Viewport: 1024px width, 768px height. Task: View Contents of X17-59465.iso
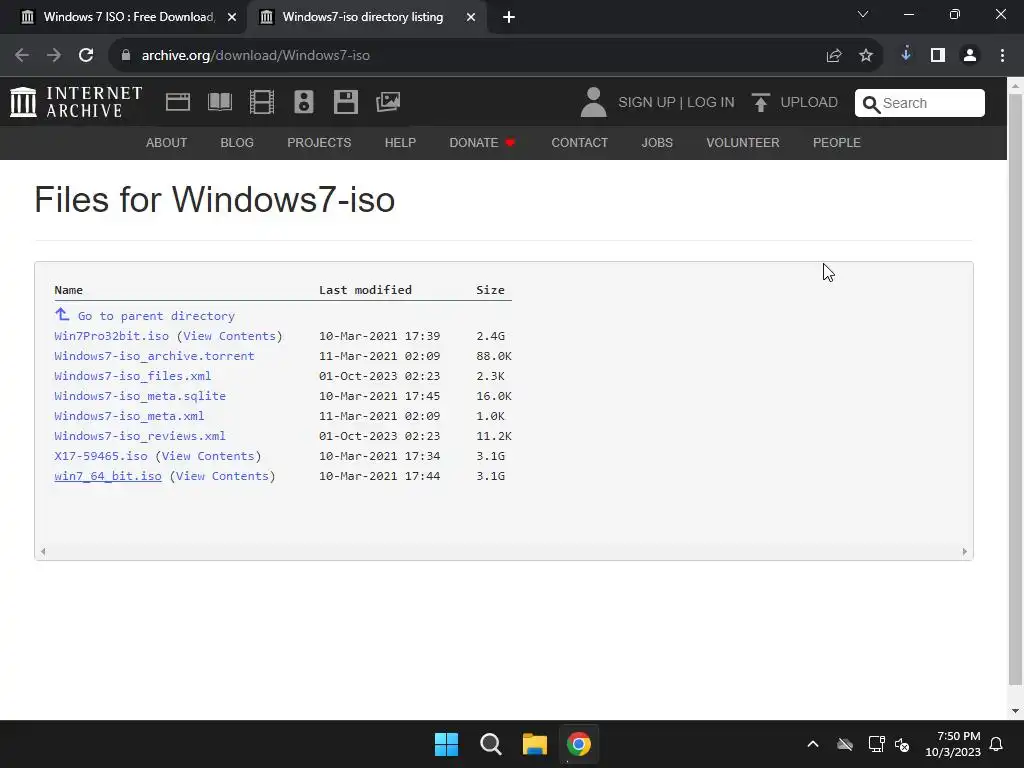tap(208, 456)
